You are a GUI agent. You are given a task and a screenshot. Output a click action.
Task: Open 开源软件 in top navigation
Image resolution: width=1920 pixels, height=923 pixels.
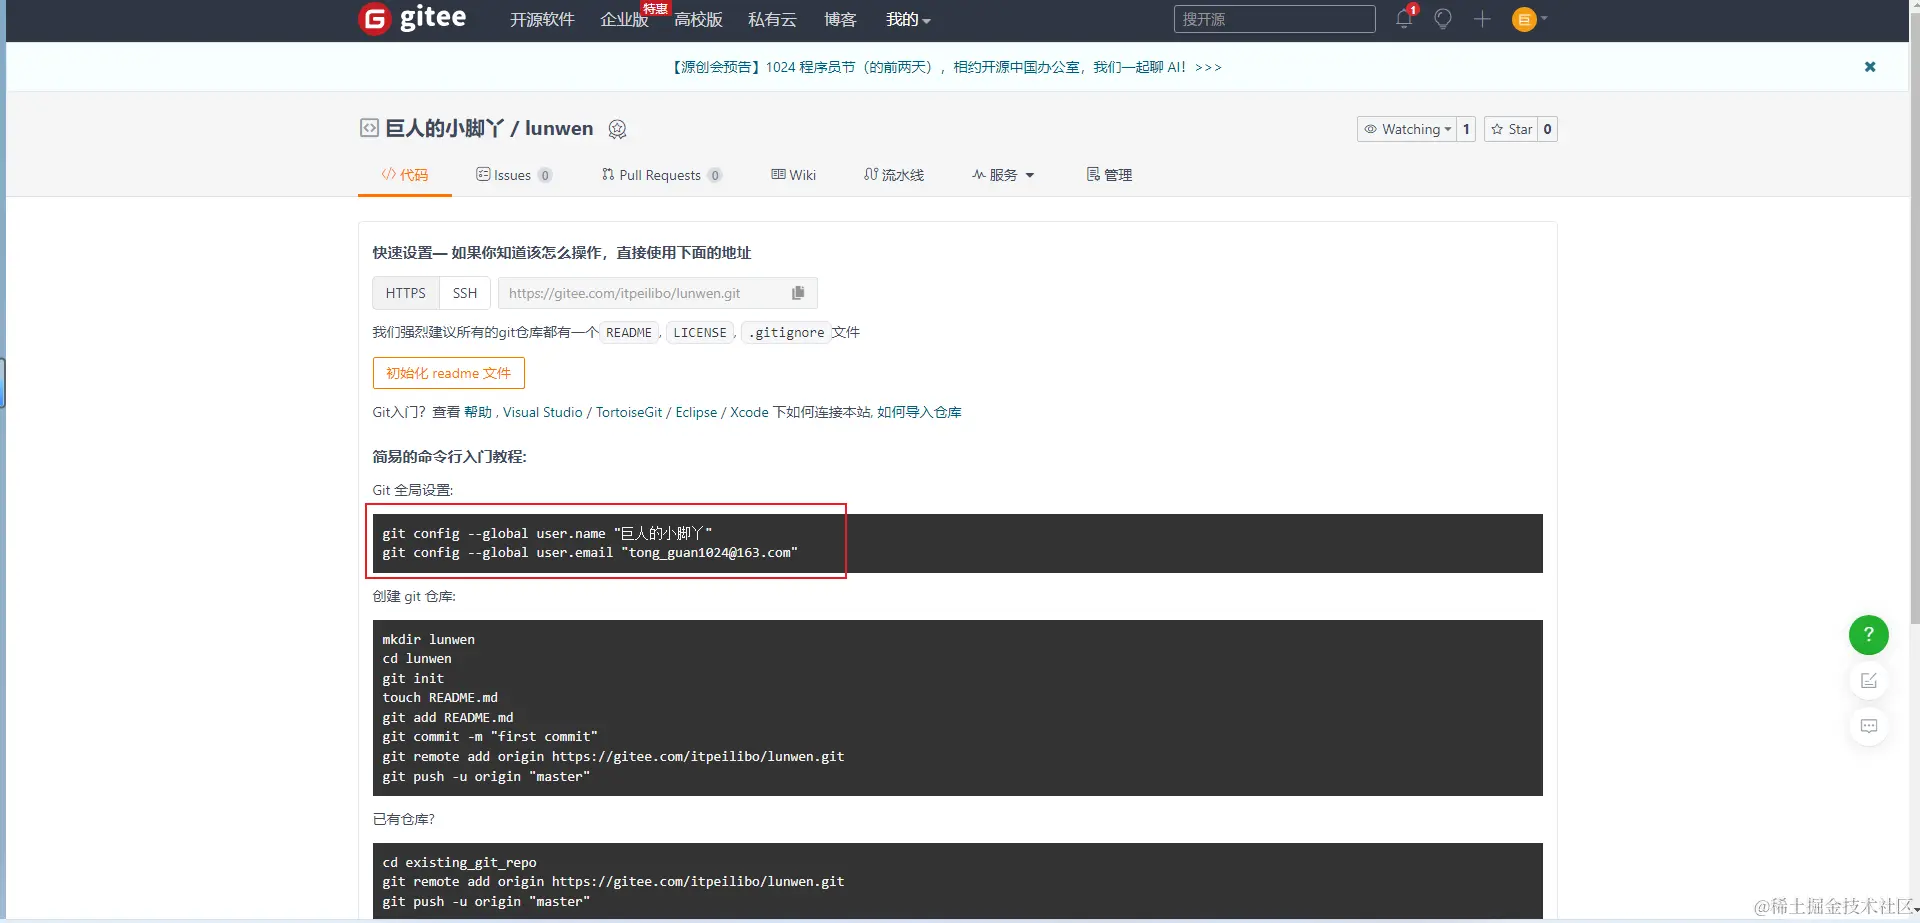coord(542,20)
